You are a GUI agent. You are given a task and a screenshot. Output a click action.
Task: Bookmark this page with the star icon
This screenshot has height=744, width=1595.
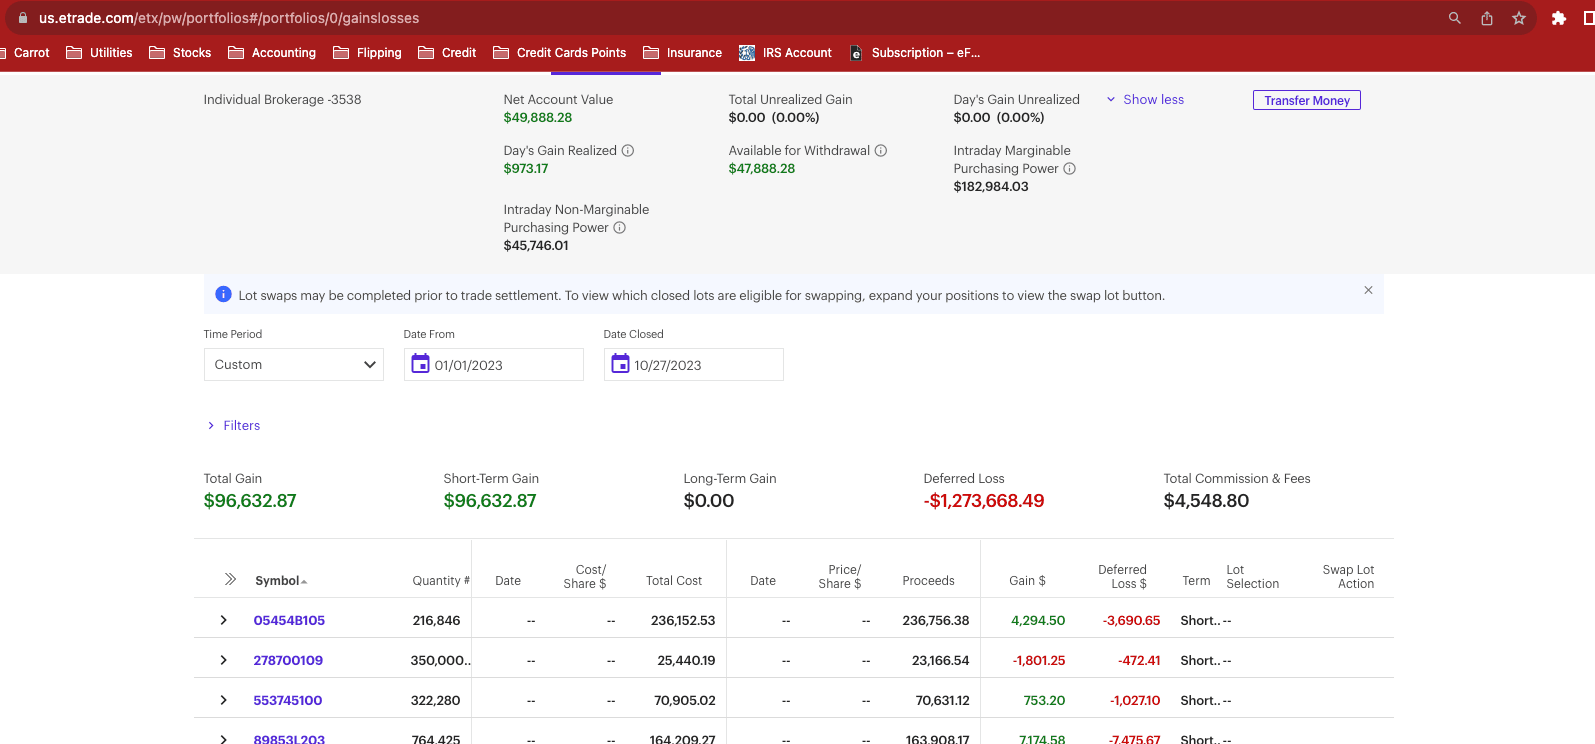[1519, 18]
